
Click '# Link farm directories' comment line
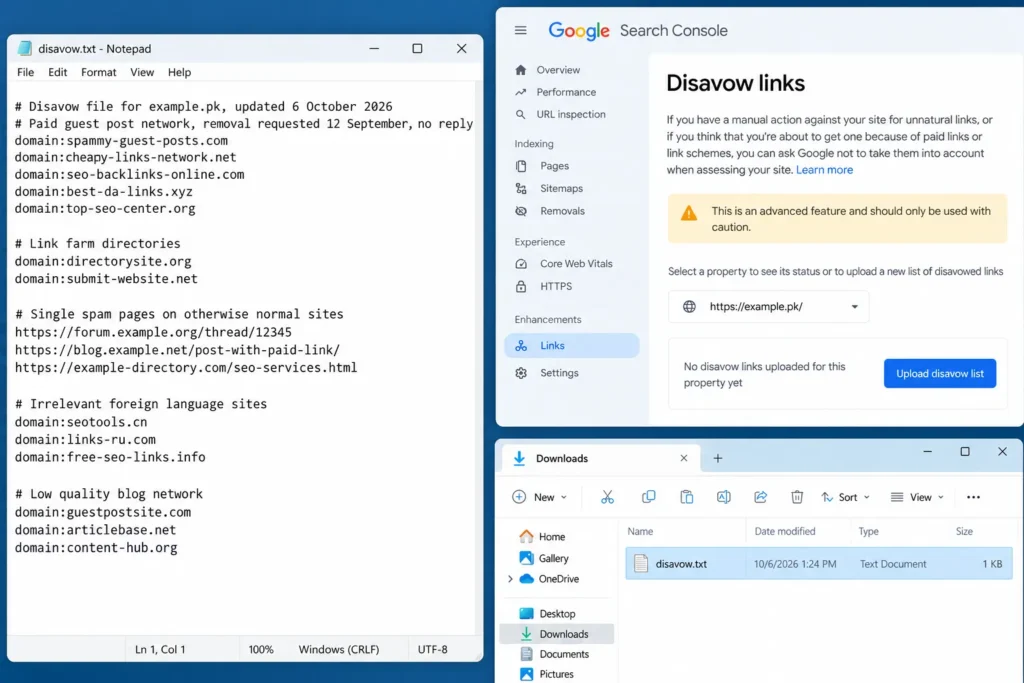point(97,244)
